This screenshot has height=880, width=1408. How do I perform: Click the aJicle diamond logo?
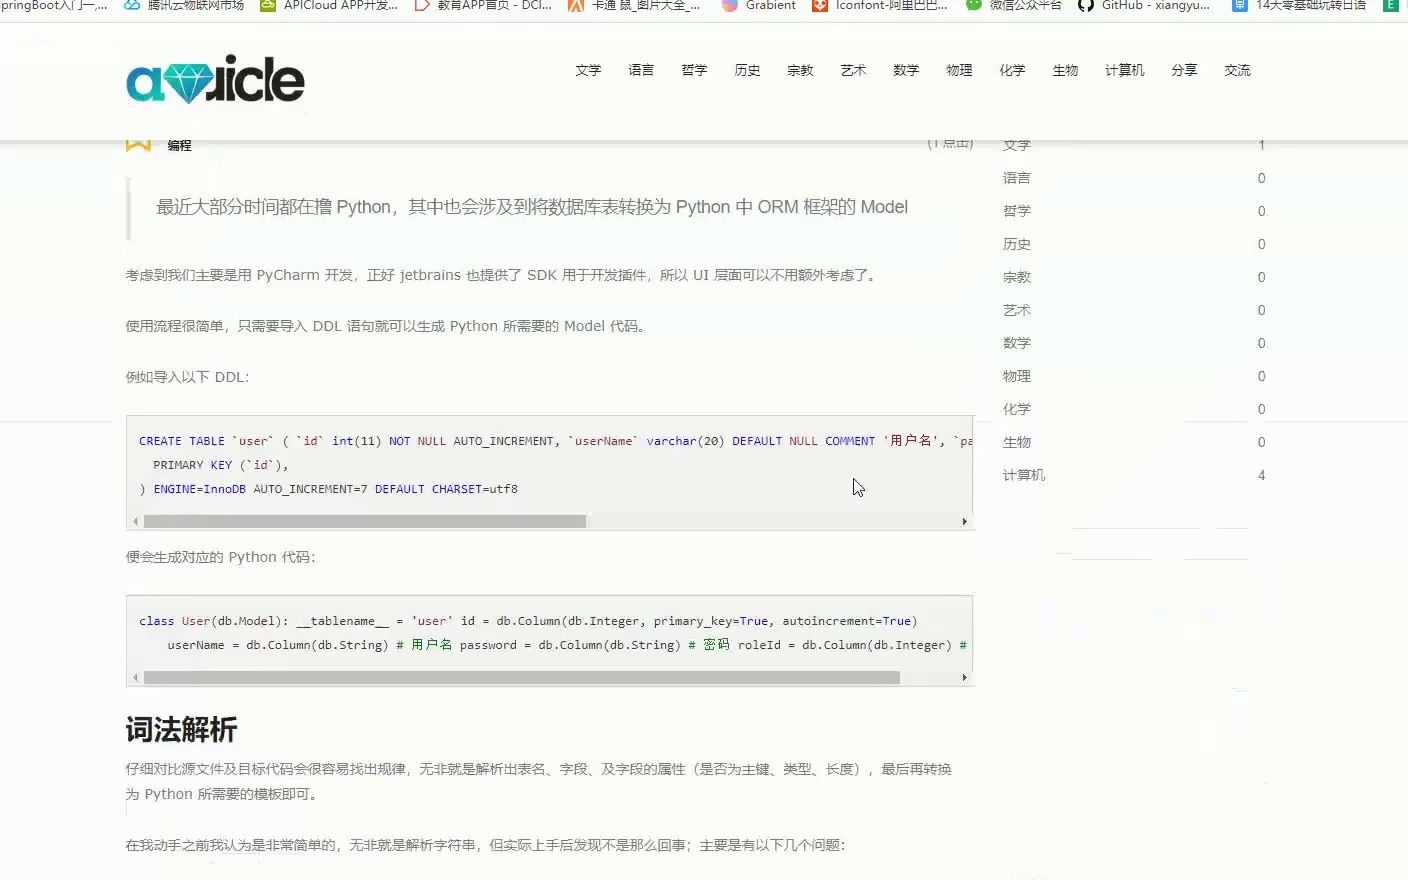click(215, 80)
